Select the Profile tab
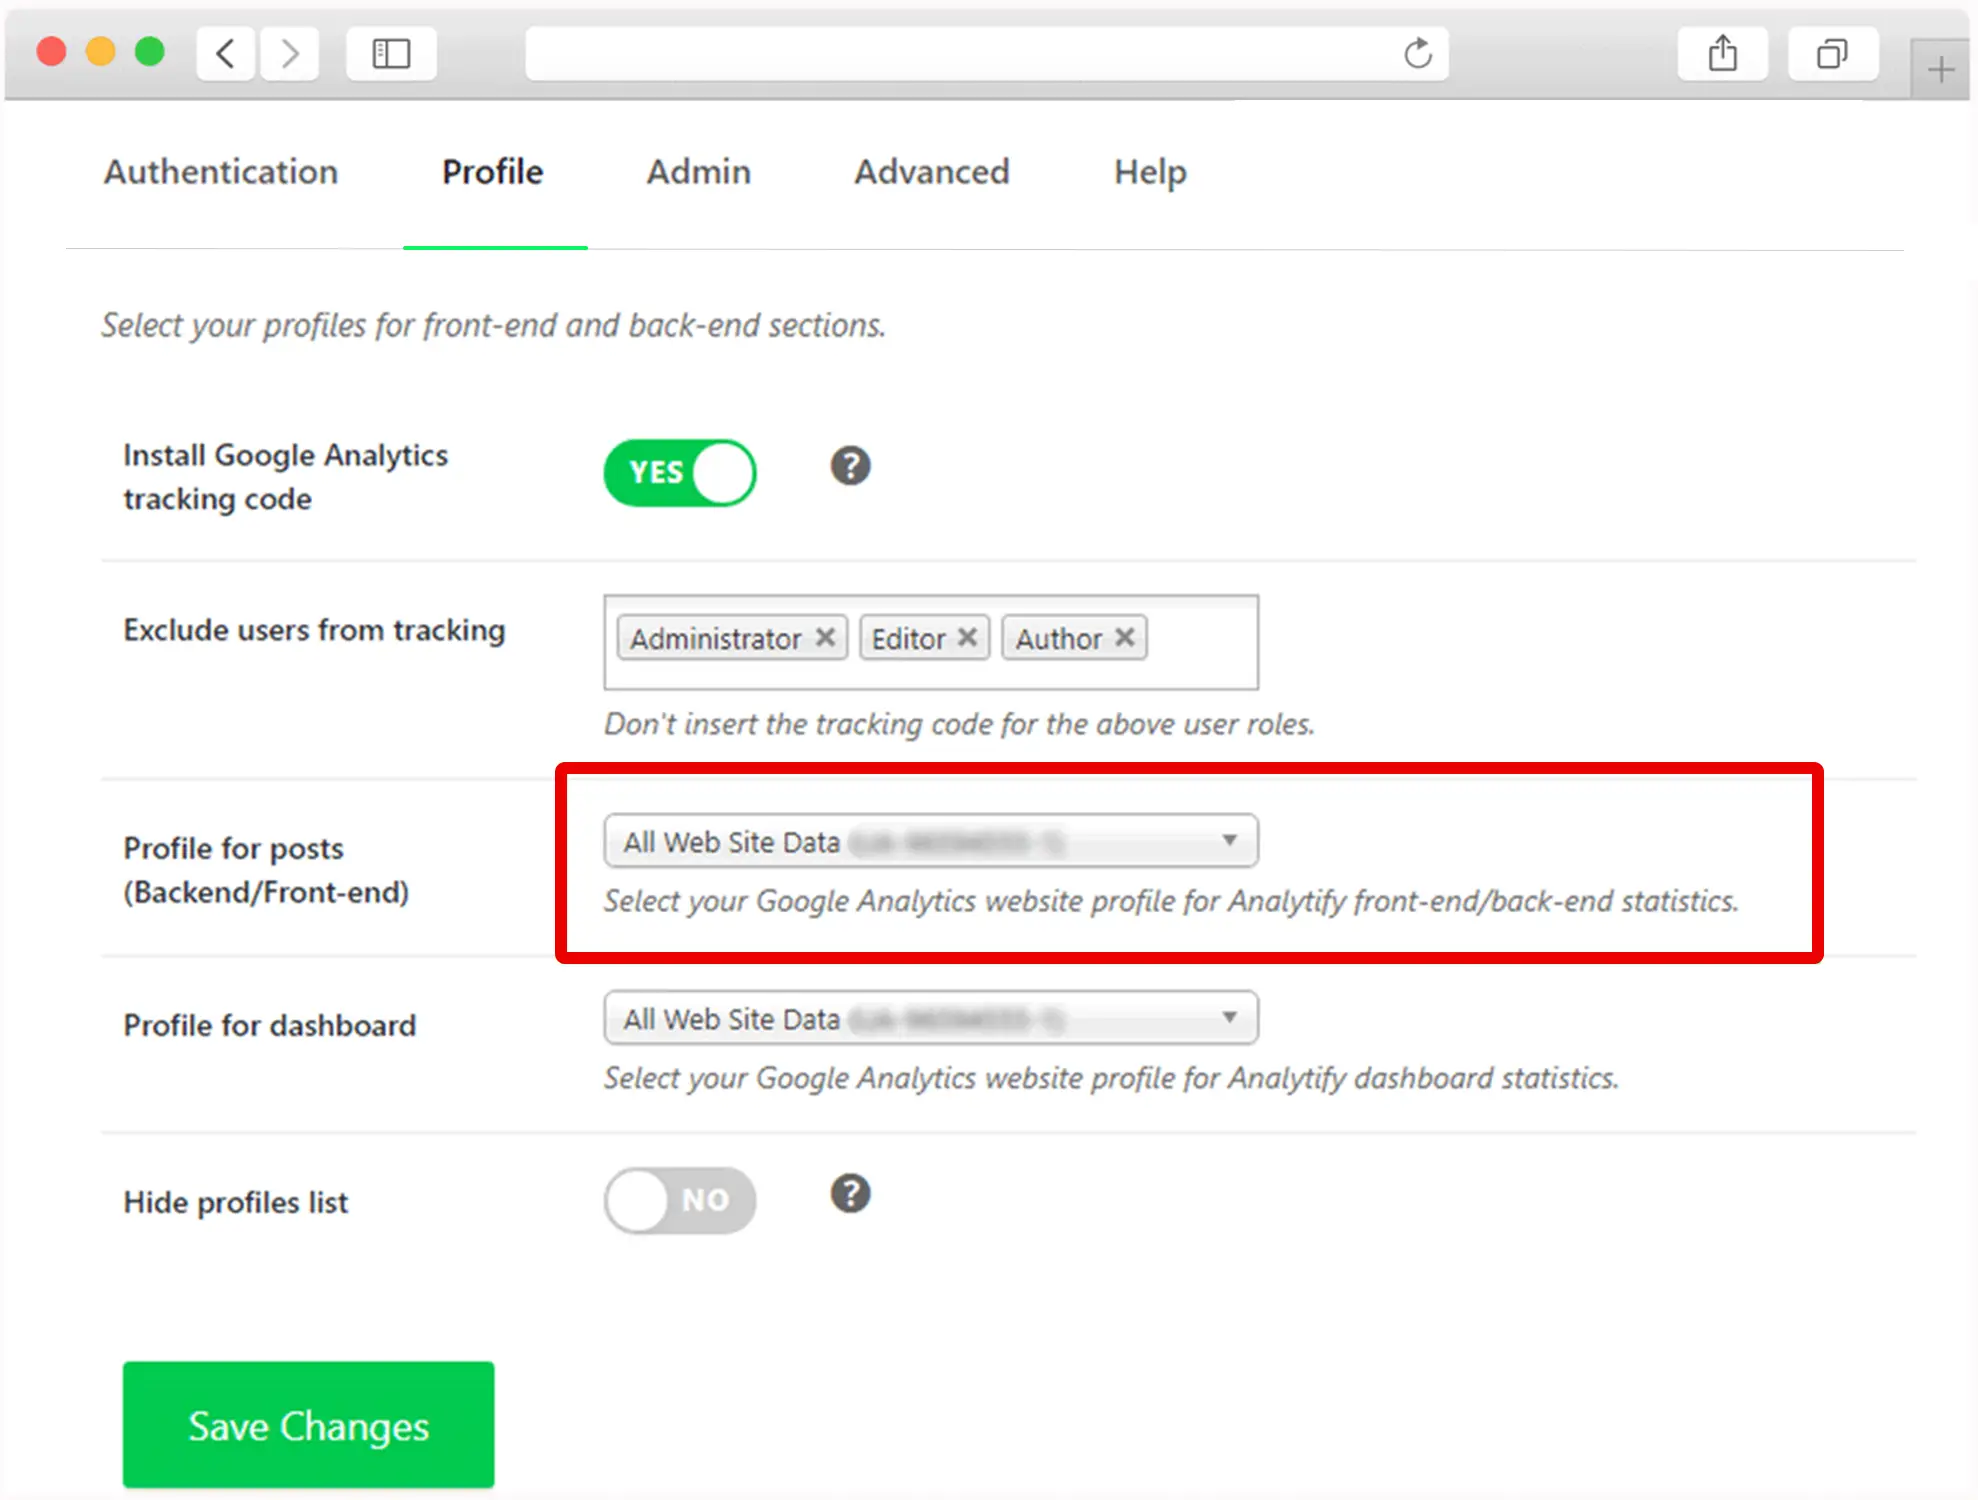 click(493, 172)
